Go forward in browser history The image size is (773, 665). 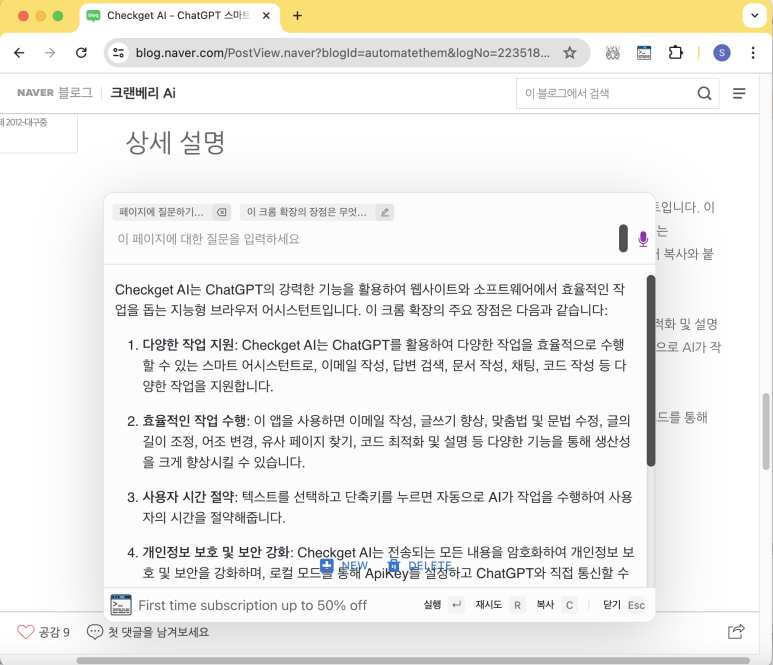tap(50, 53)
